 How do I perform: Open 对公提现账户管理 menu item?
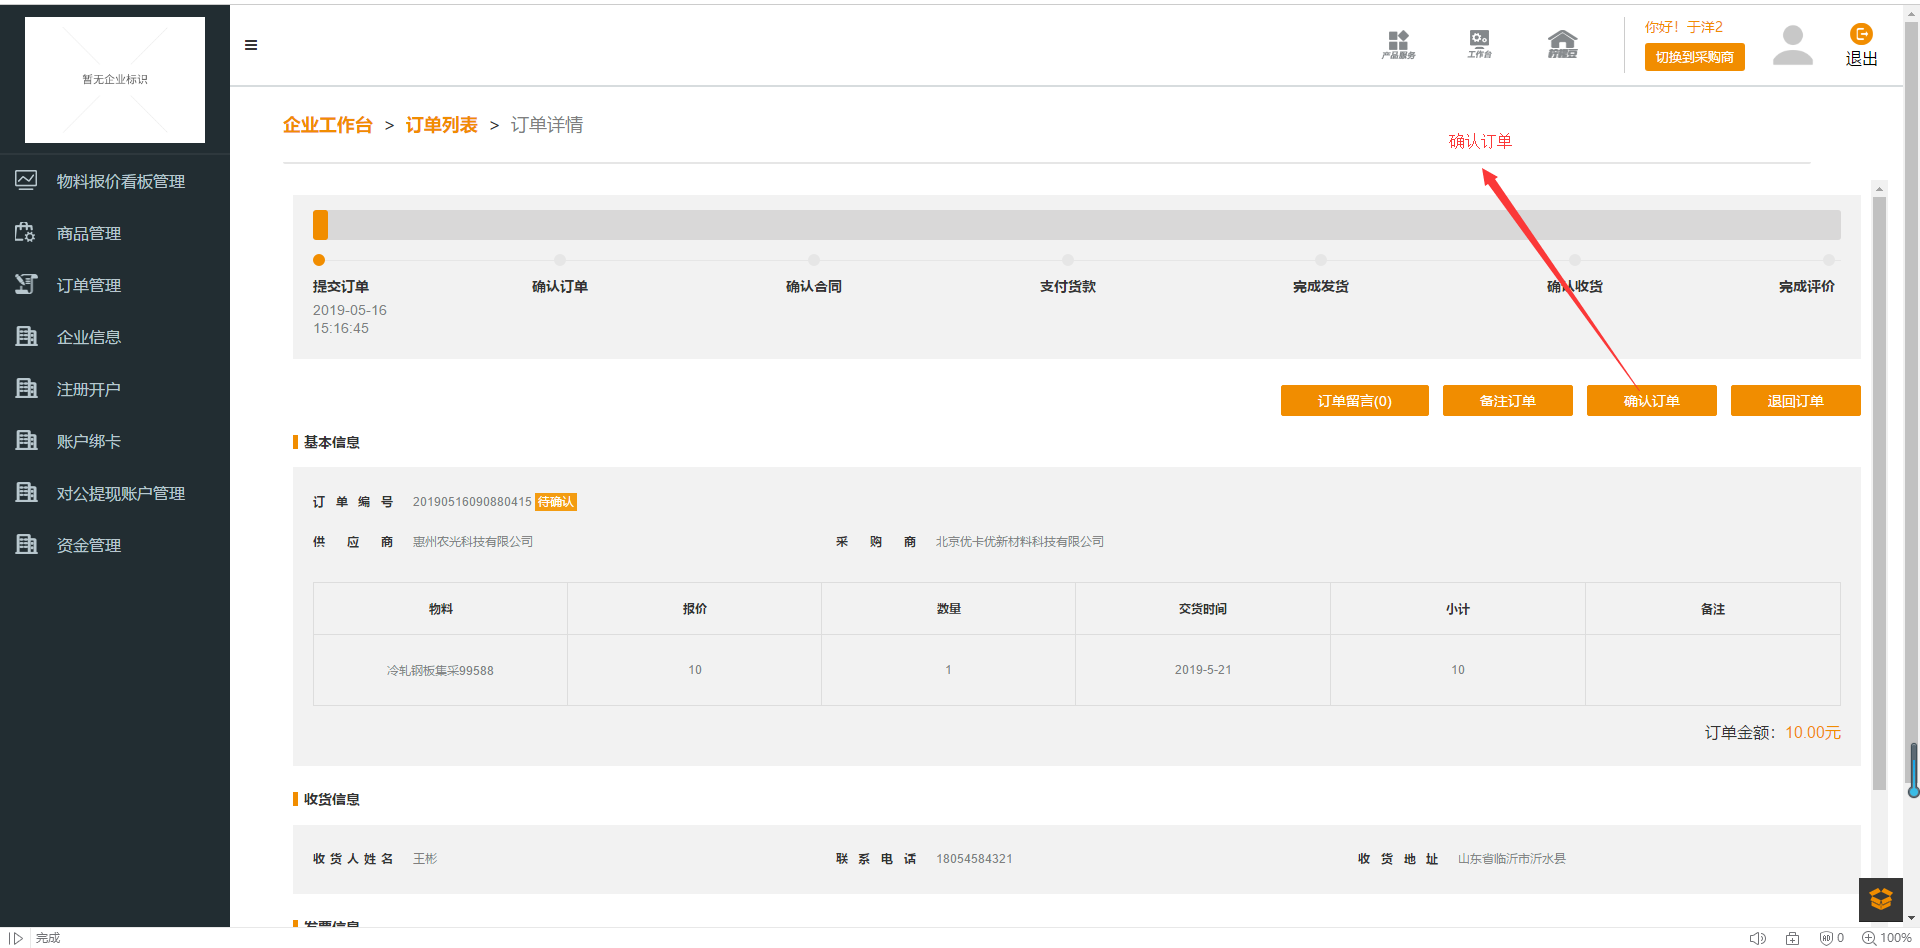121,493
